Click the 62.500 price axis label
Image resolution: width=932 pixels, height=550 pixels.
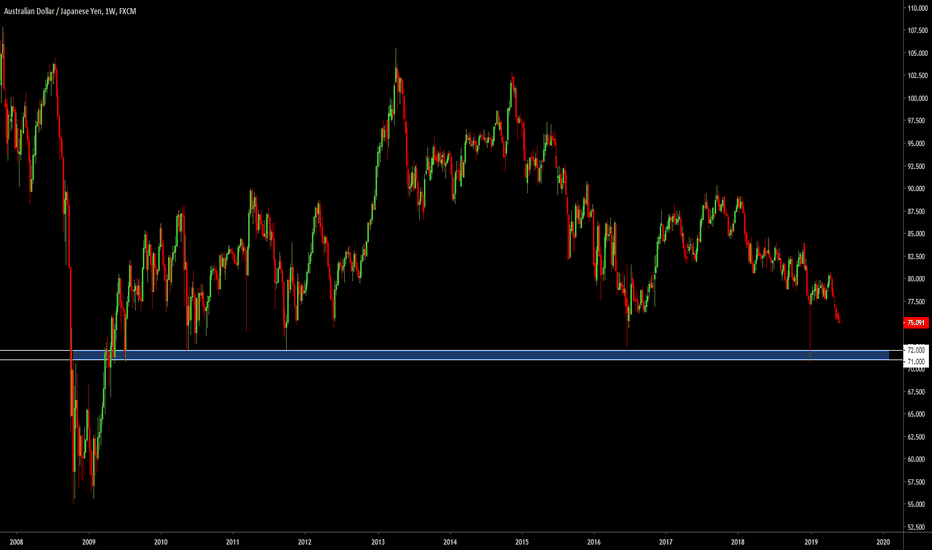917,437
